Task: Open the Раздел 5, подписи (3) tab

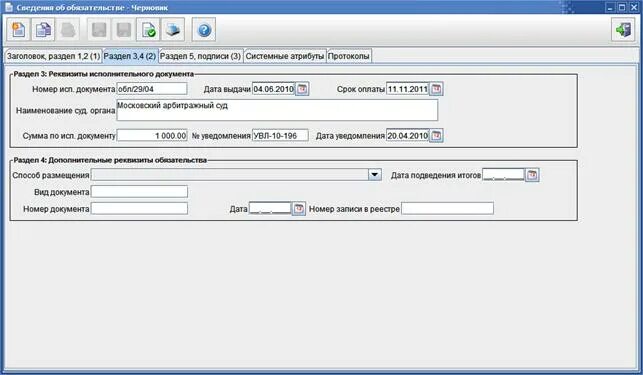Action: pos(200,56)
